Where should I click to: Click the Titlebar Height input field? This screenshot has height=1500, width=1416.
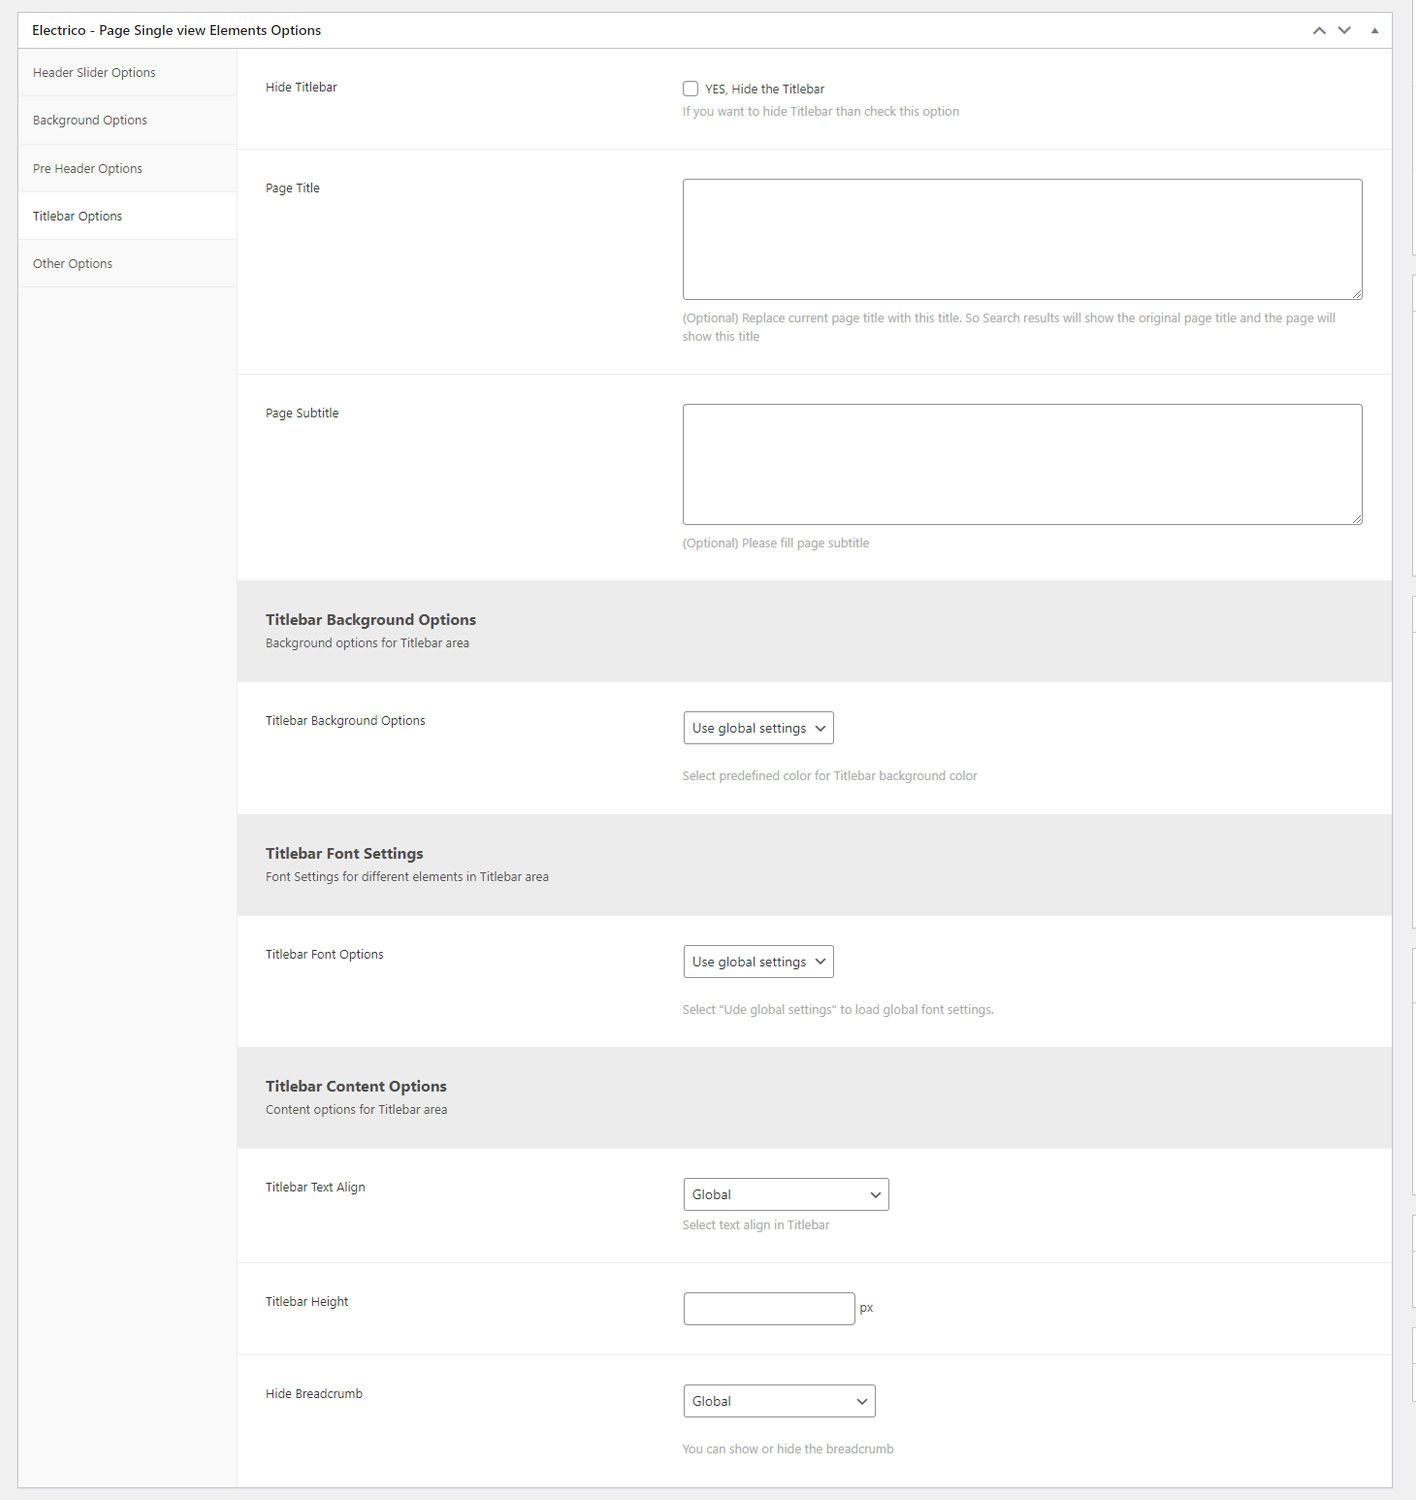[768, 1308]
